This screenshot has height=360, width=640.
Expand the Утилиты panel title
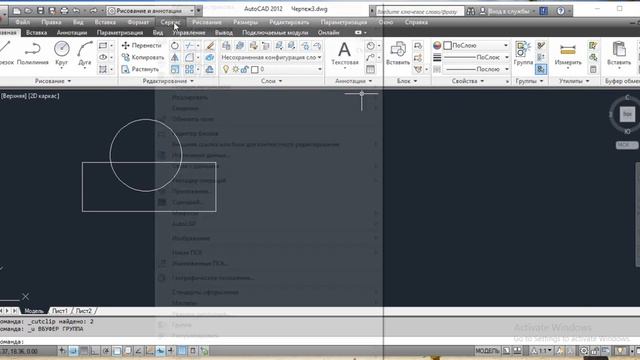[x=574, y=81]
